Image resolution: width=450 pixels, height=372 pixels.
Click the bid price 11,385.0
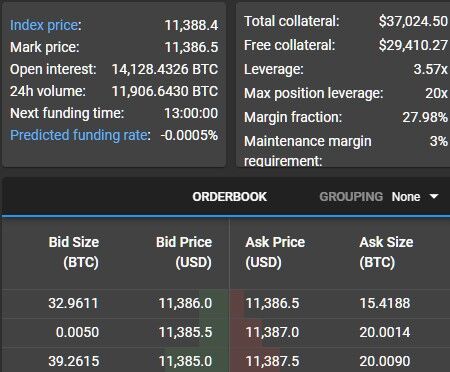pyautogui.click(x=185, y=361)
